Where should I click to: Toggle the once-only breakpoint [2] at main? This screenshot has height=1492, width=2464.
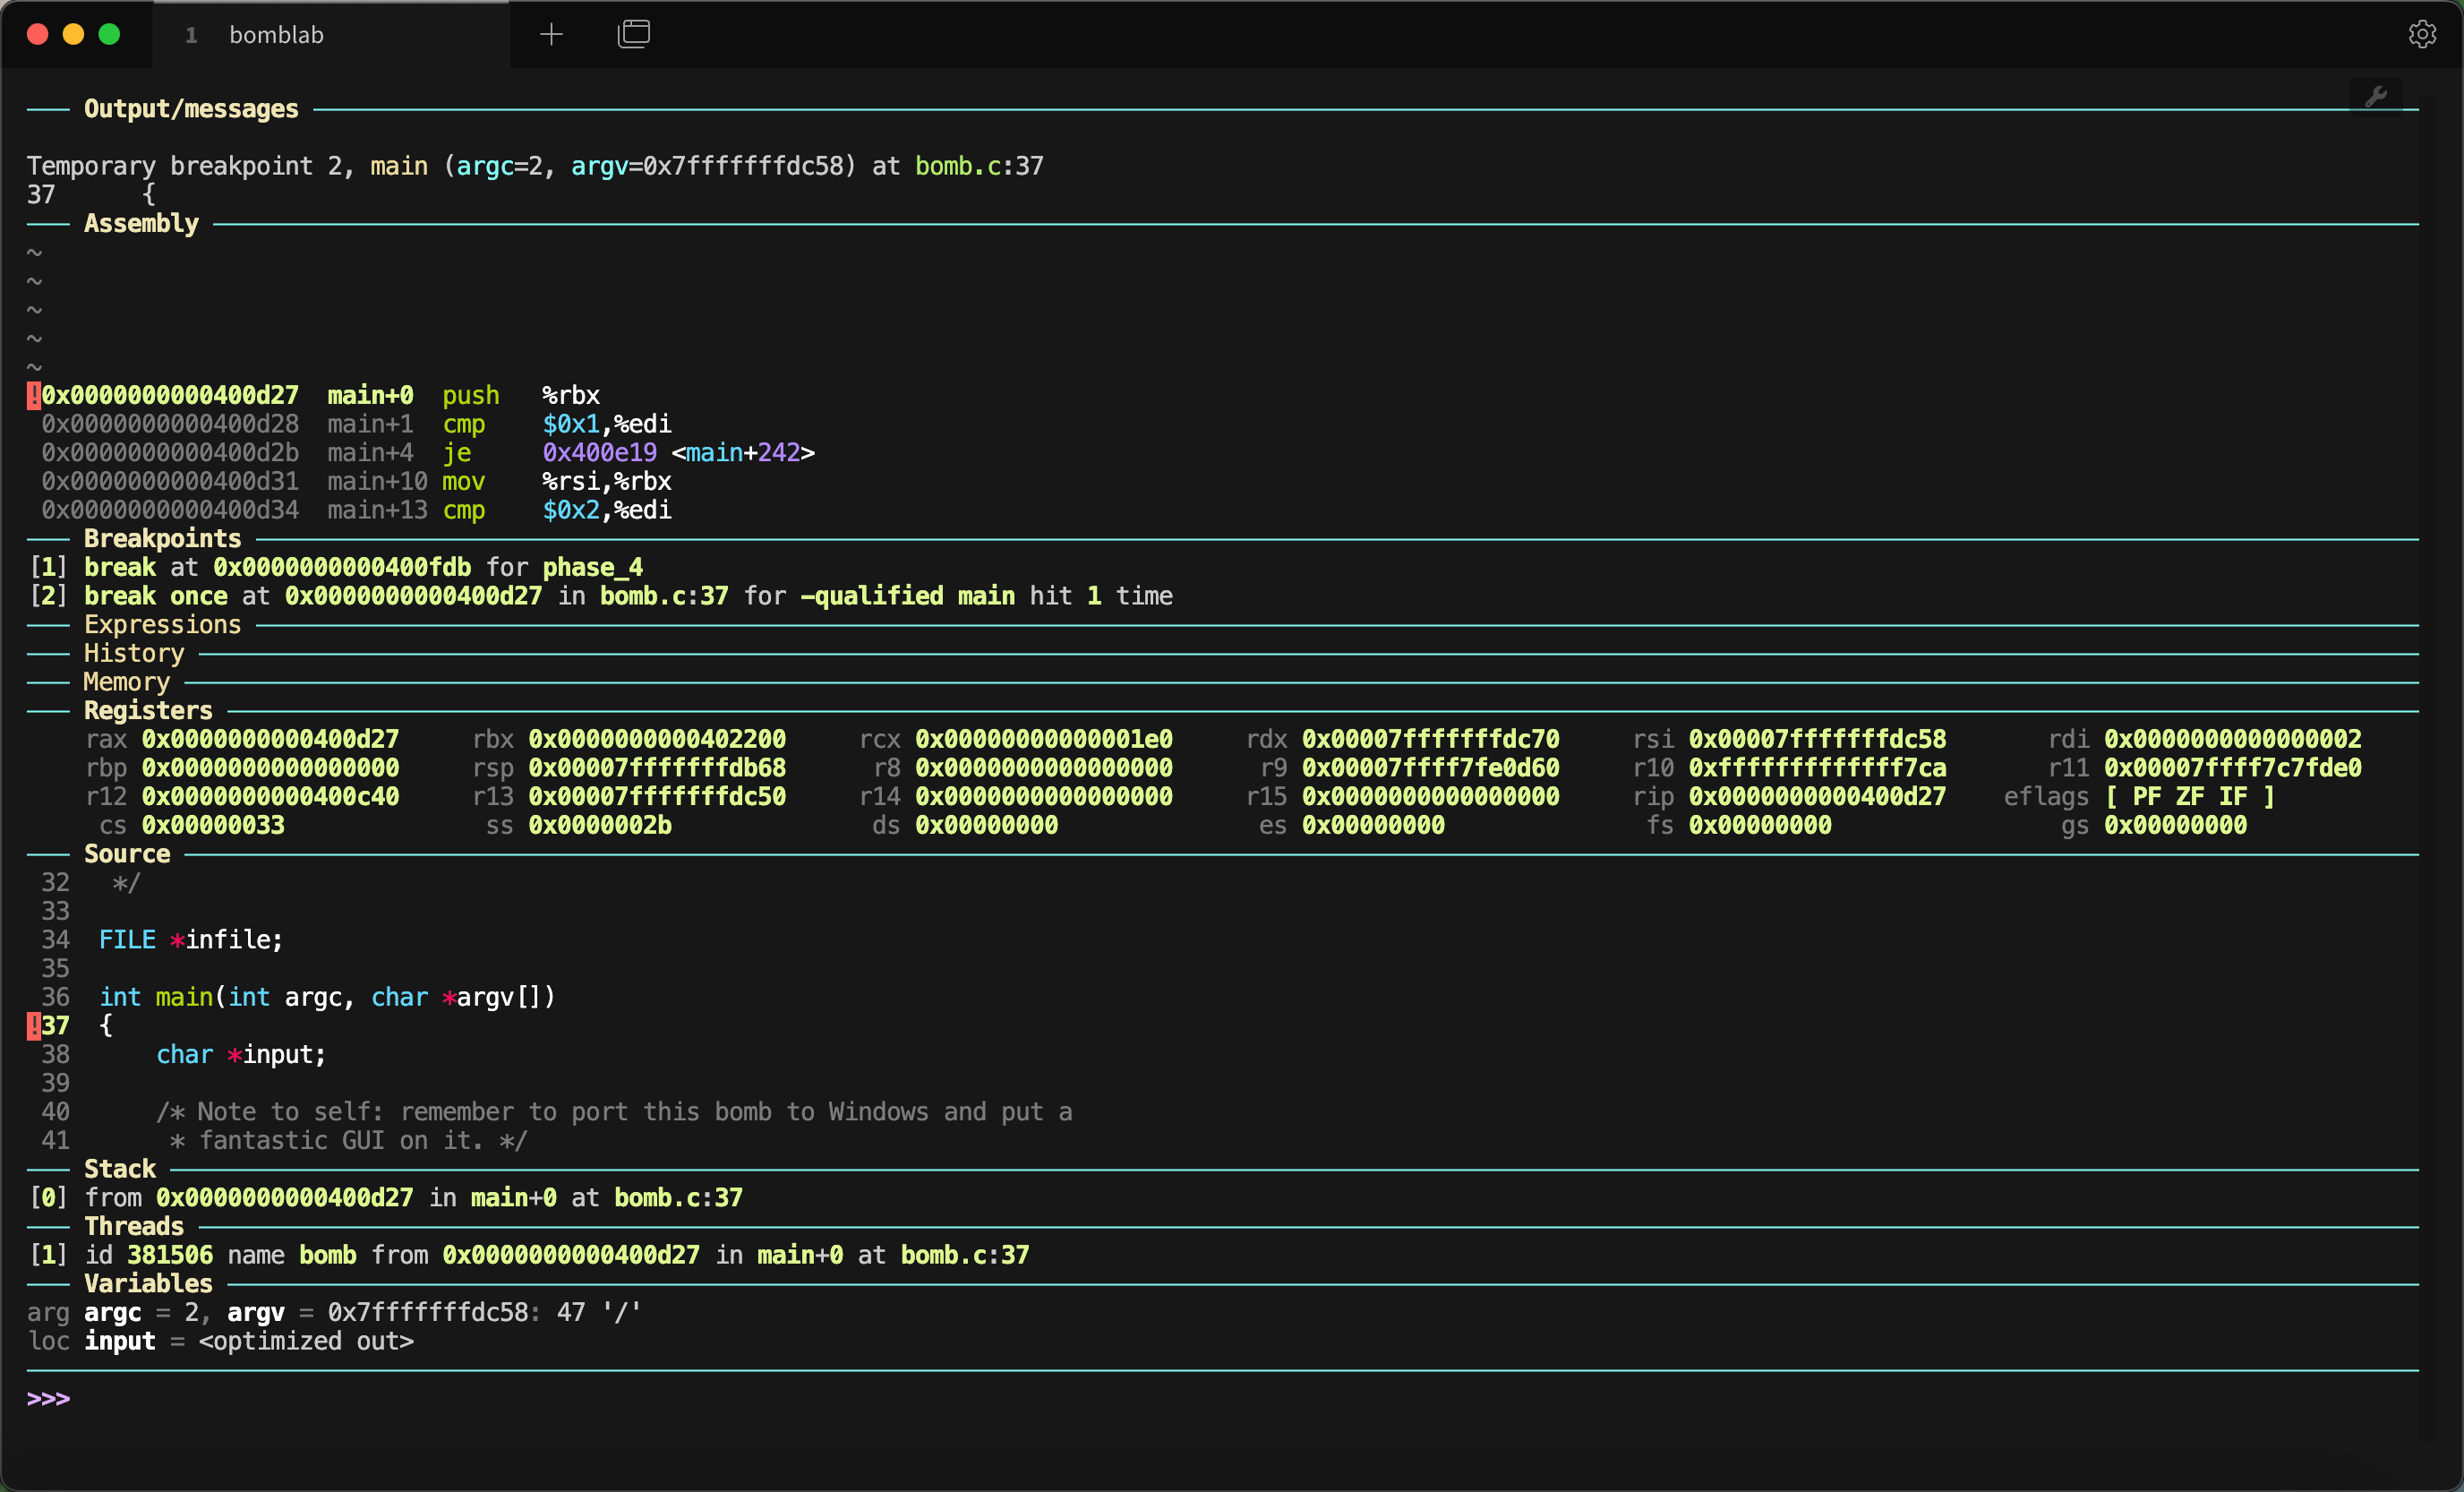point(47,595)
